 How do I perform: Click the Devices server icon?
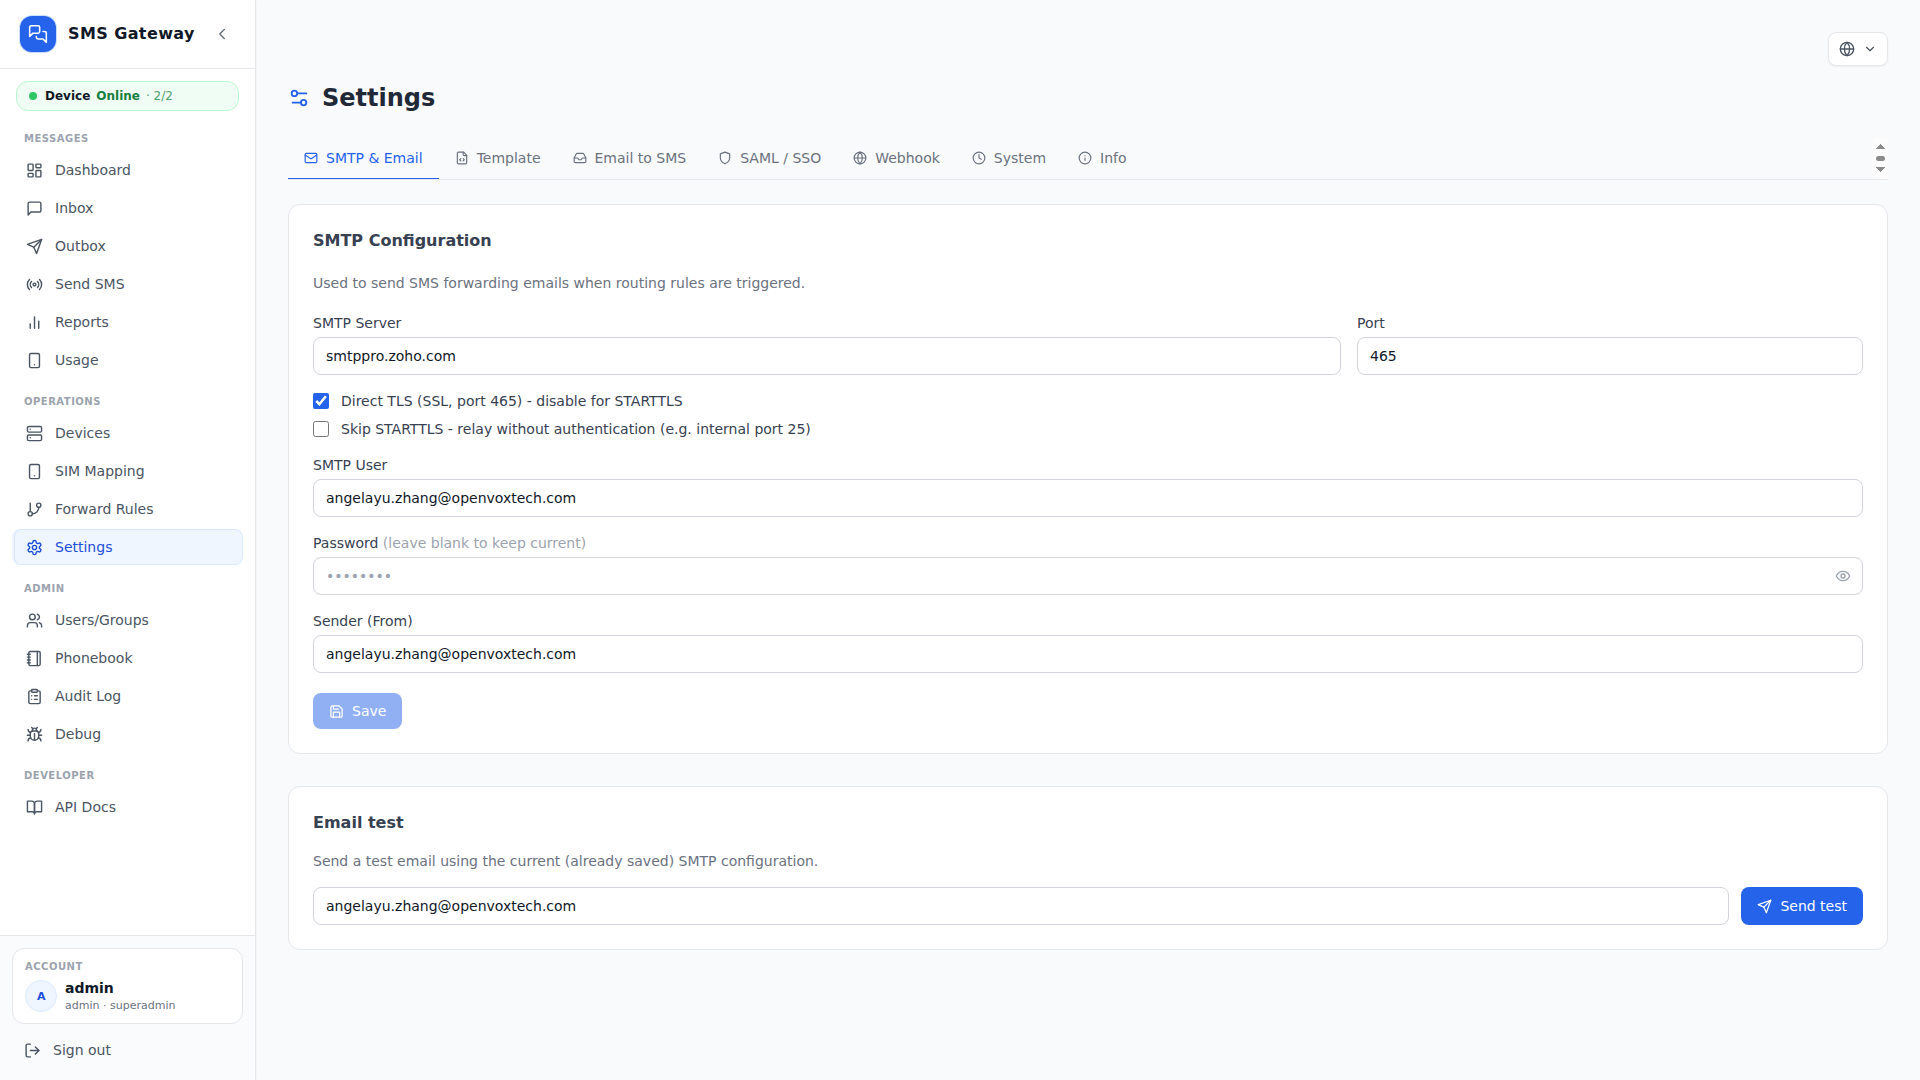(35, 434)
